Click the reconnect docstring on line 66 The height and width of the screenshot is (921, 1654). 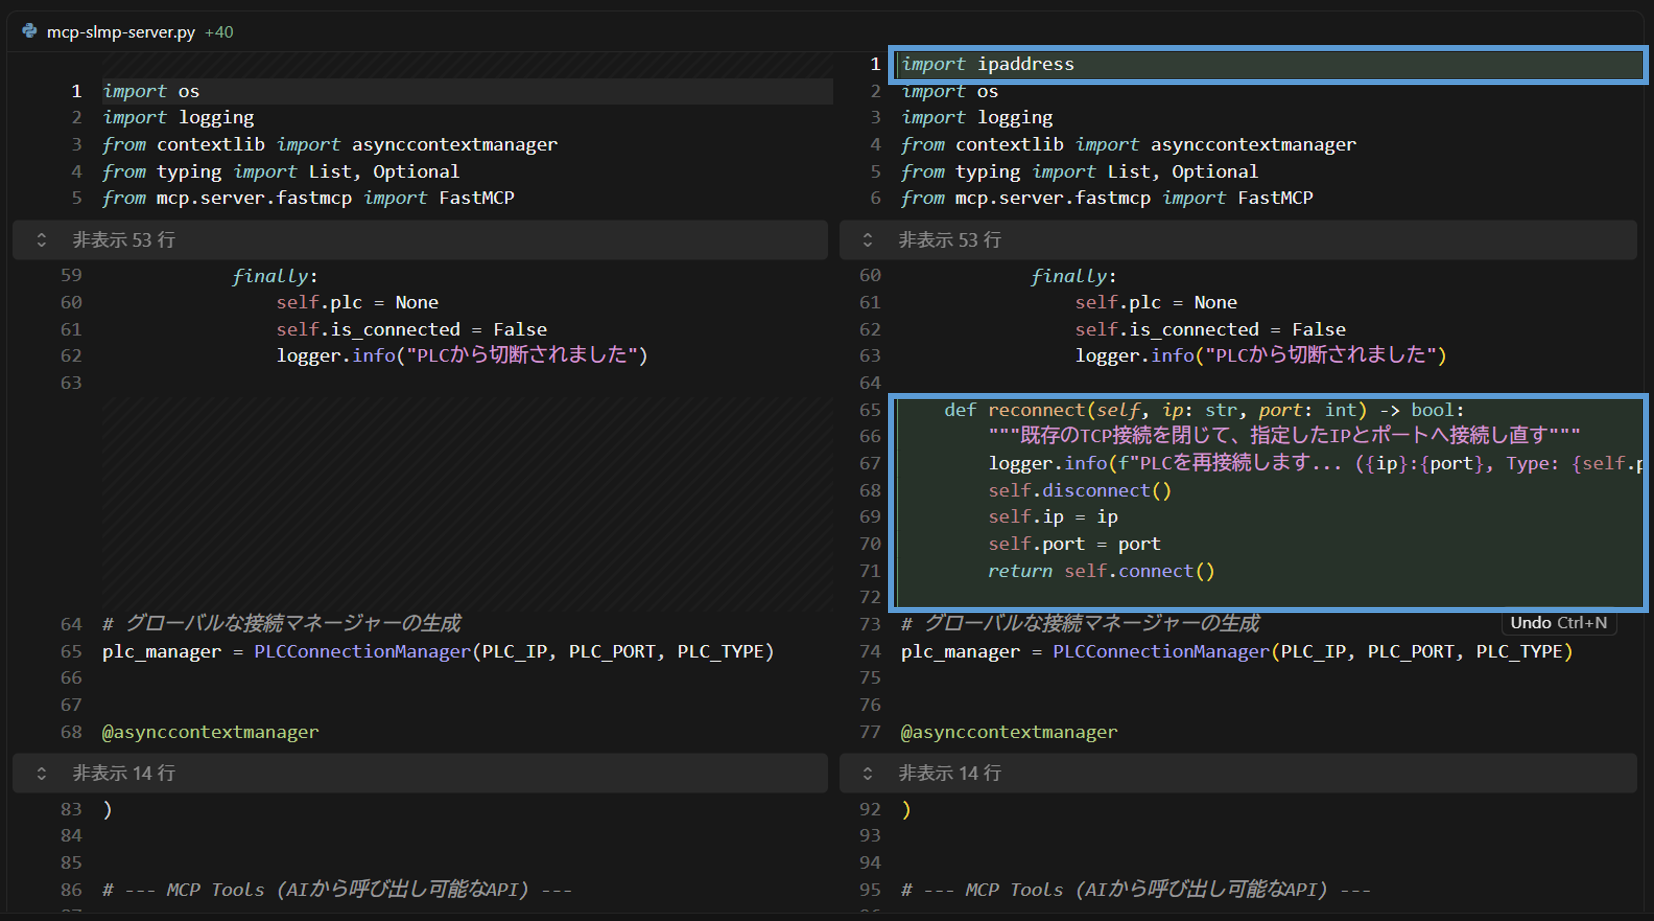(1284, 436)
